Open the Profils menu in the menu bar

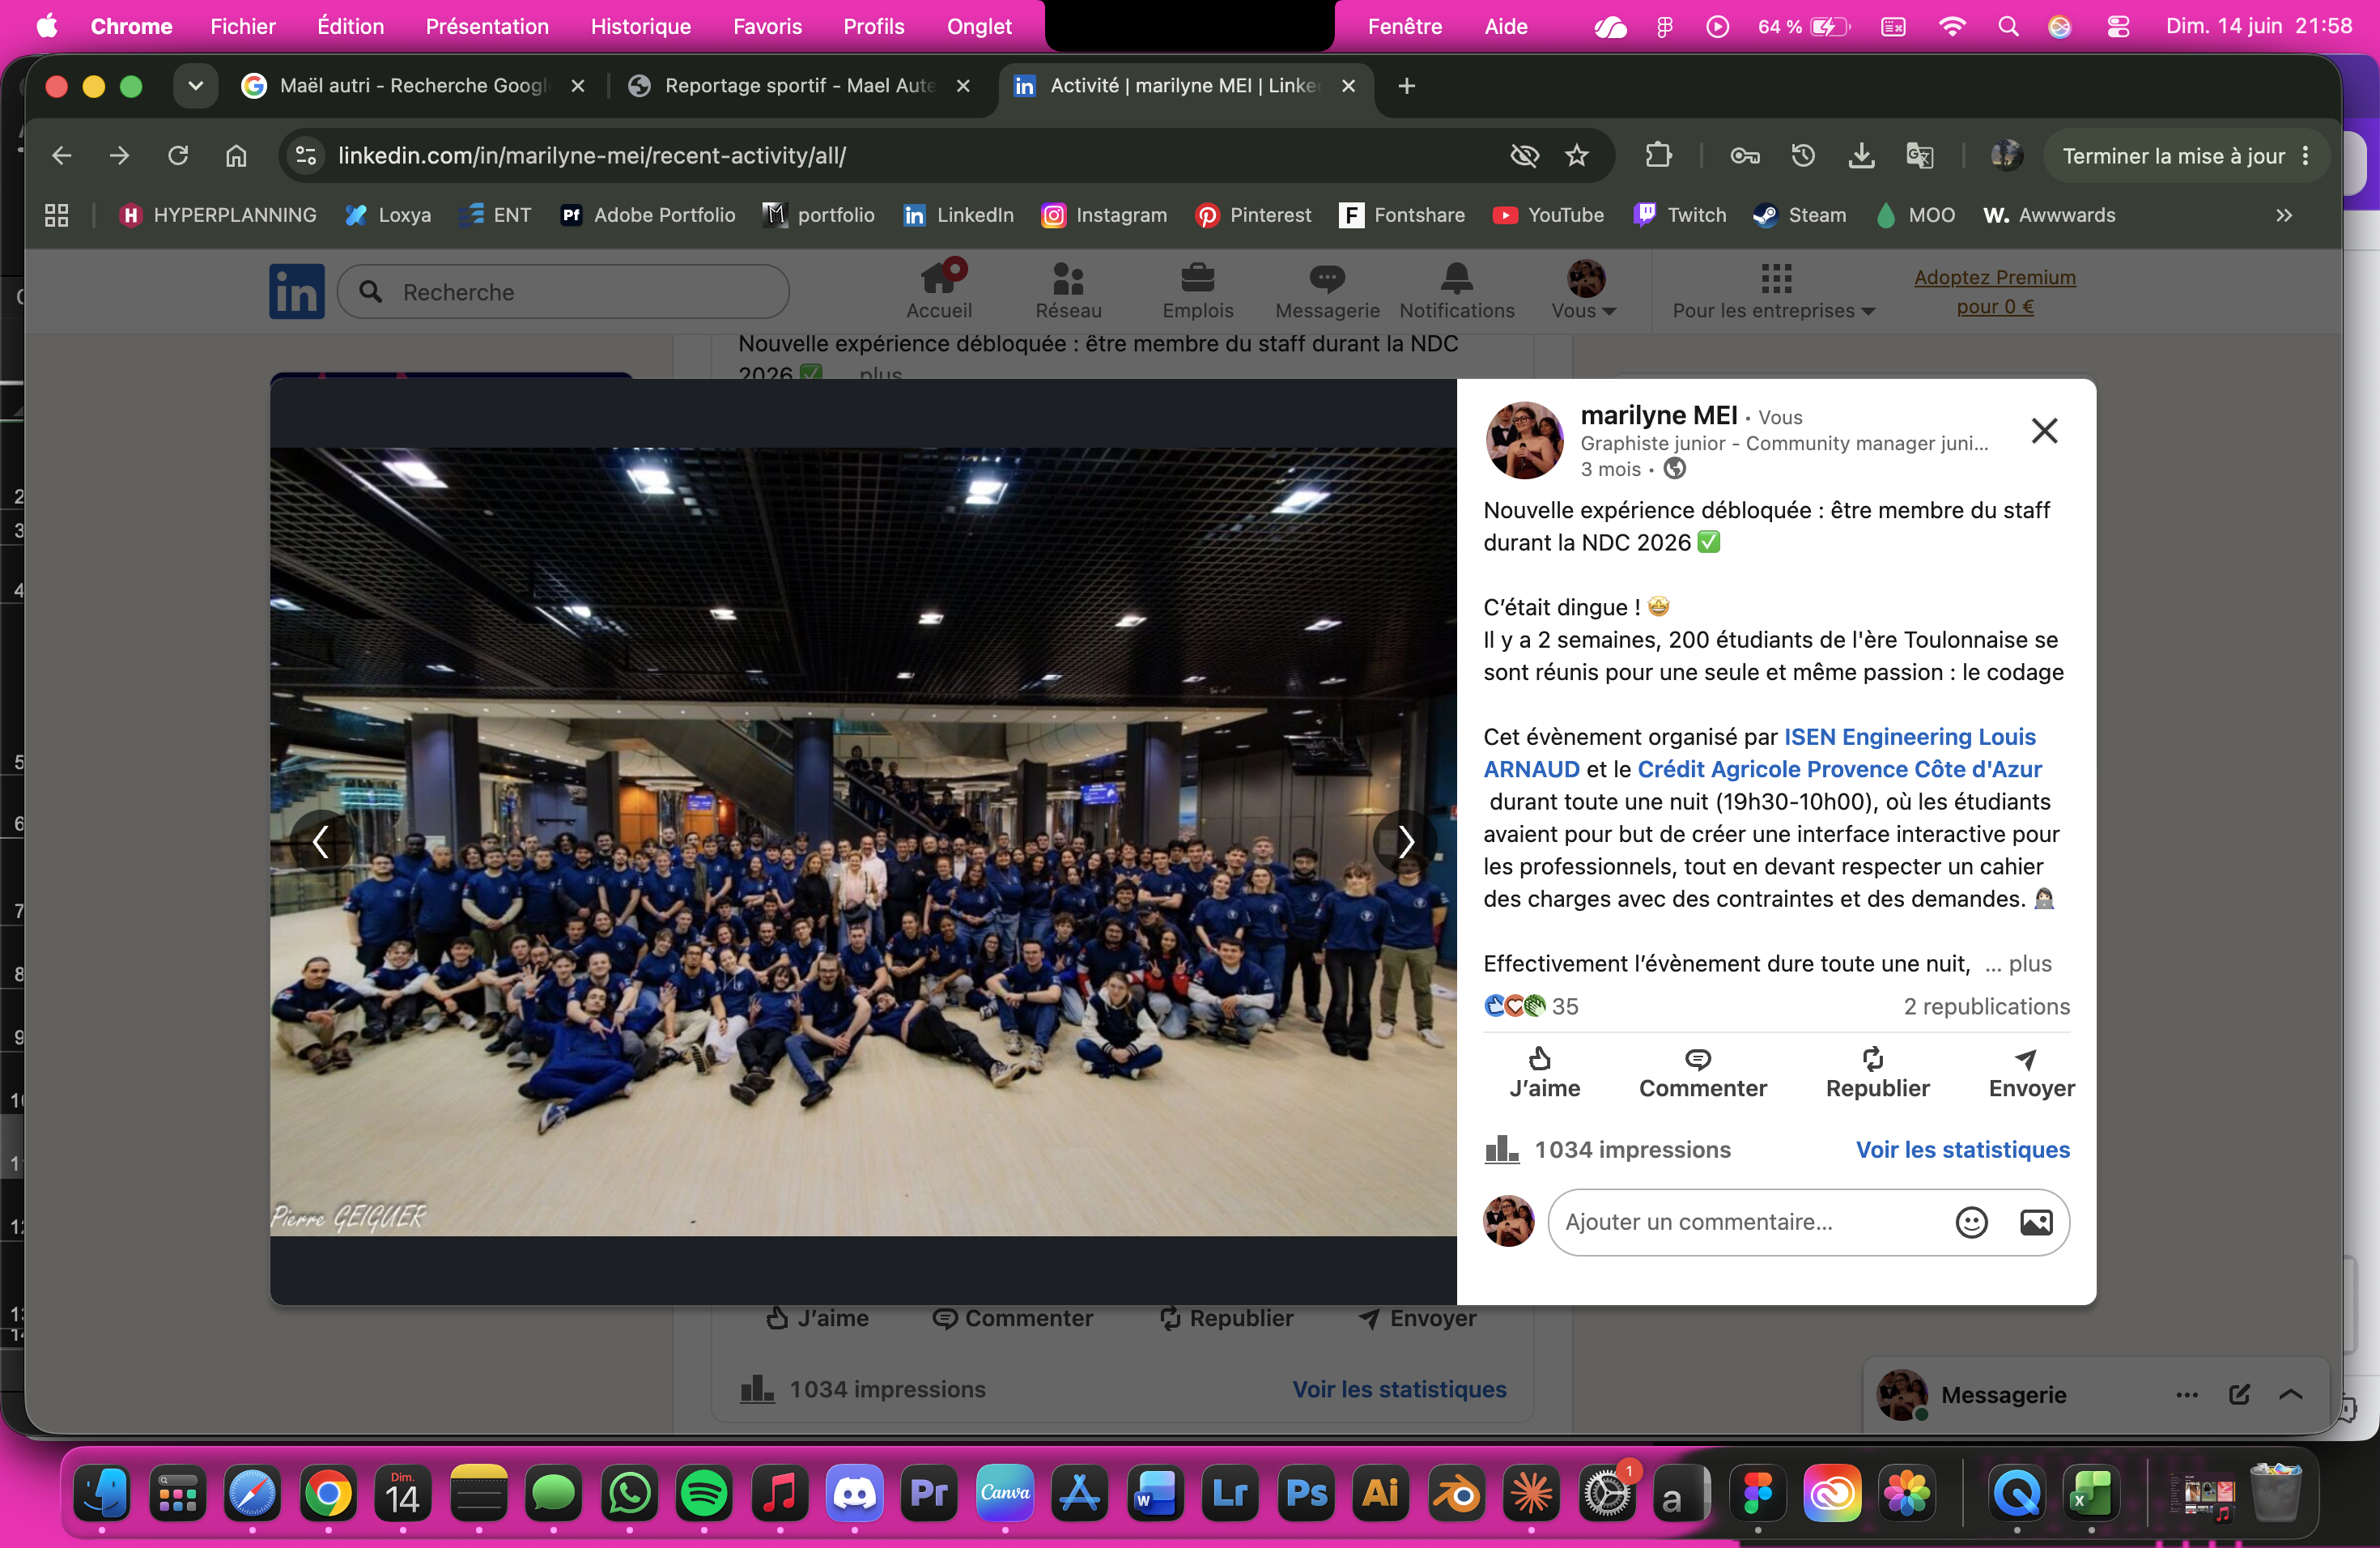tap(873, 26)
